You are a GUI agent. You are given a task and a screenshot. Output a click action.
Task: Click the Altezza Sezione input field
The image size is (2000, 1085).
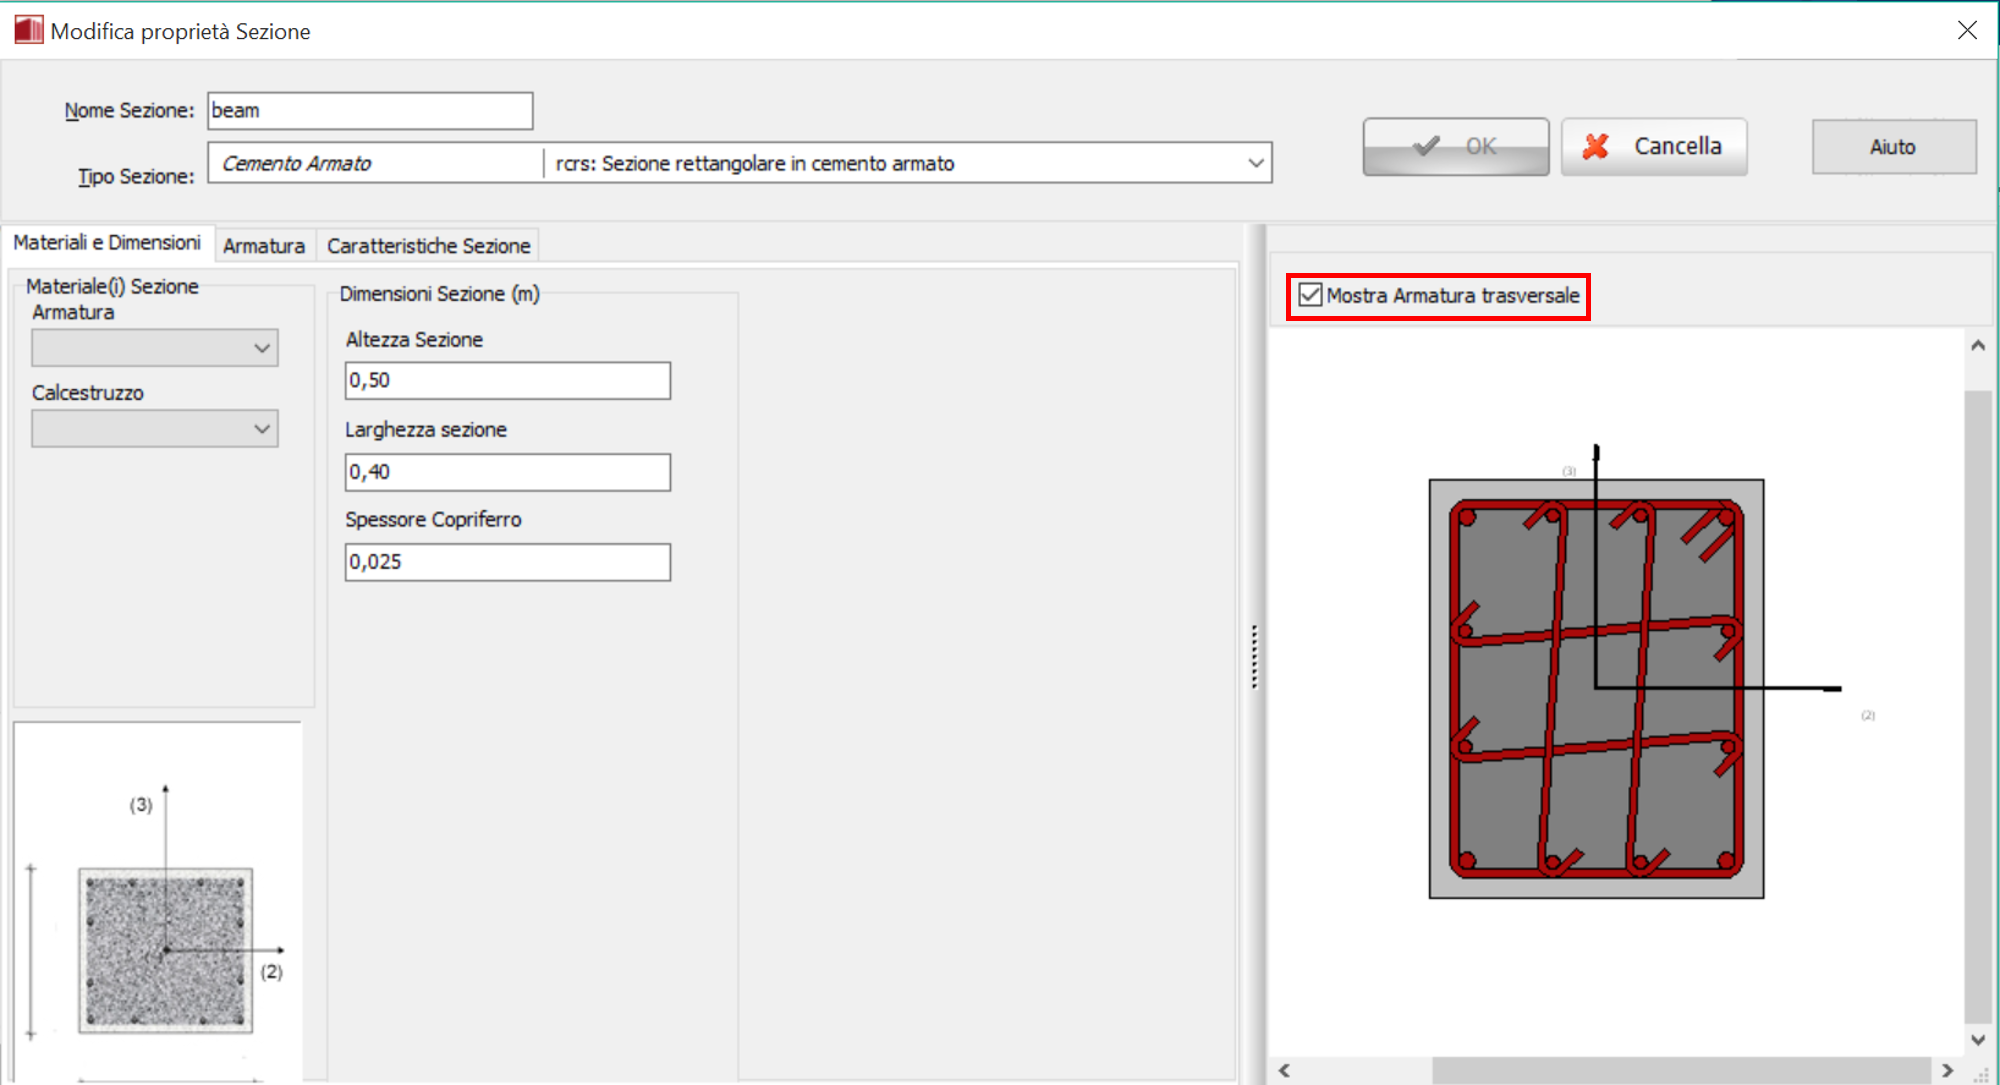pos(507,381)
